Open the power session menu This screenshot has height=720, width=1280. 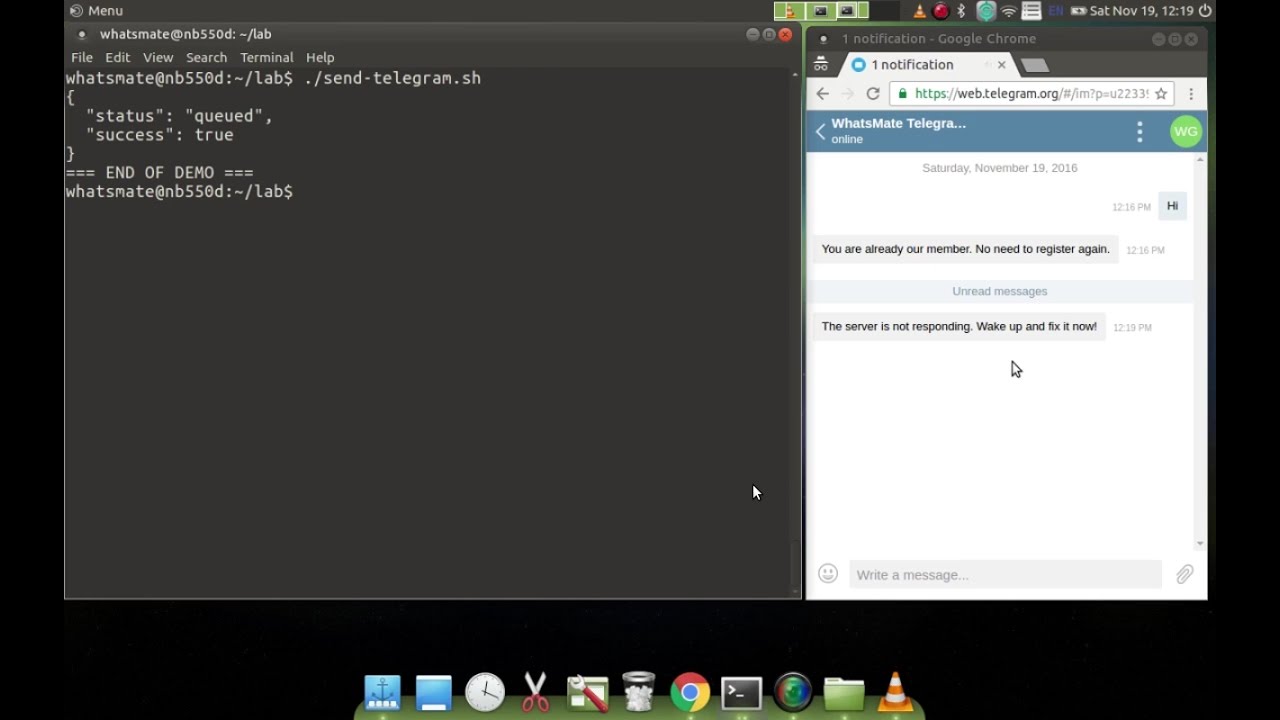coord(1205,11)
